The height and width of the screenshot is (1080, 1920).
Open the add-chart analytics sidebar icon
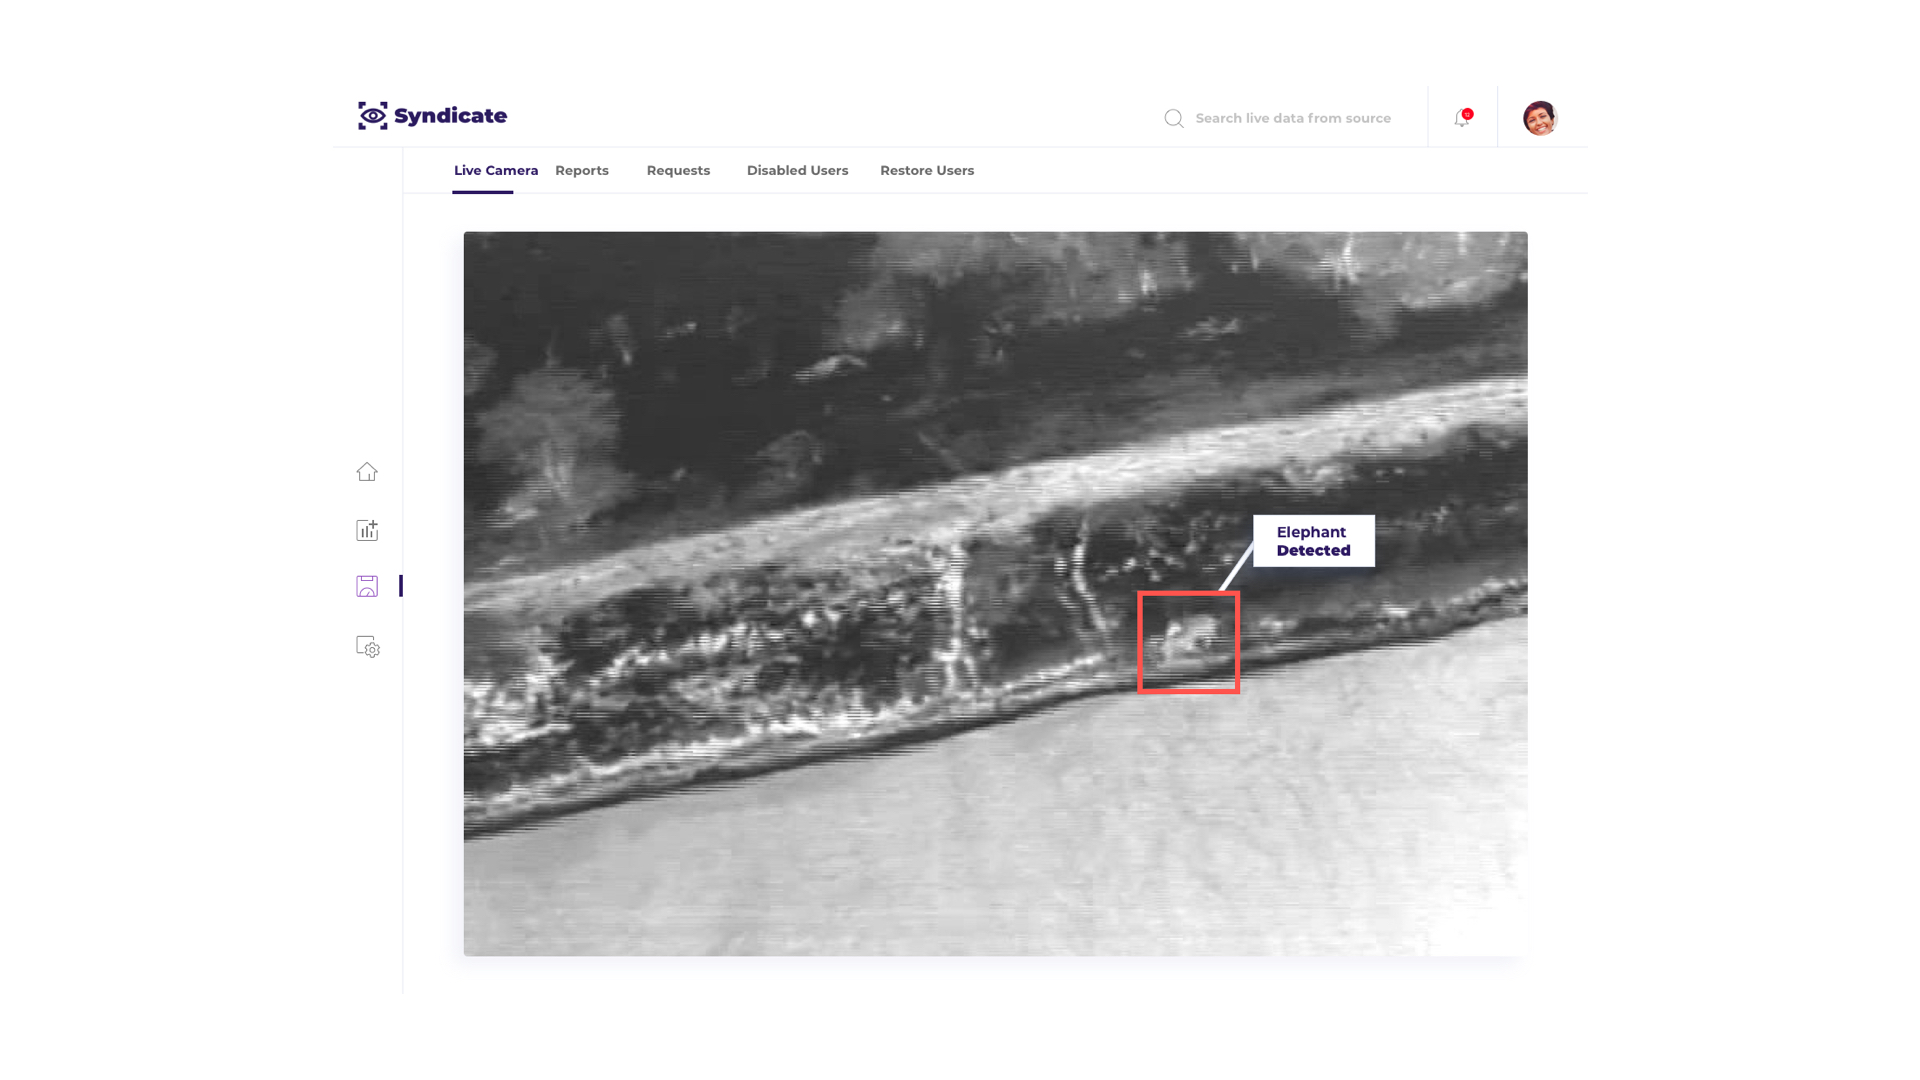click(367, 530)
